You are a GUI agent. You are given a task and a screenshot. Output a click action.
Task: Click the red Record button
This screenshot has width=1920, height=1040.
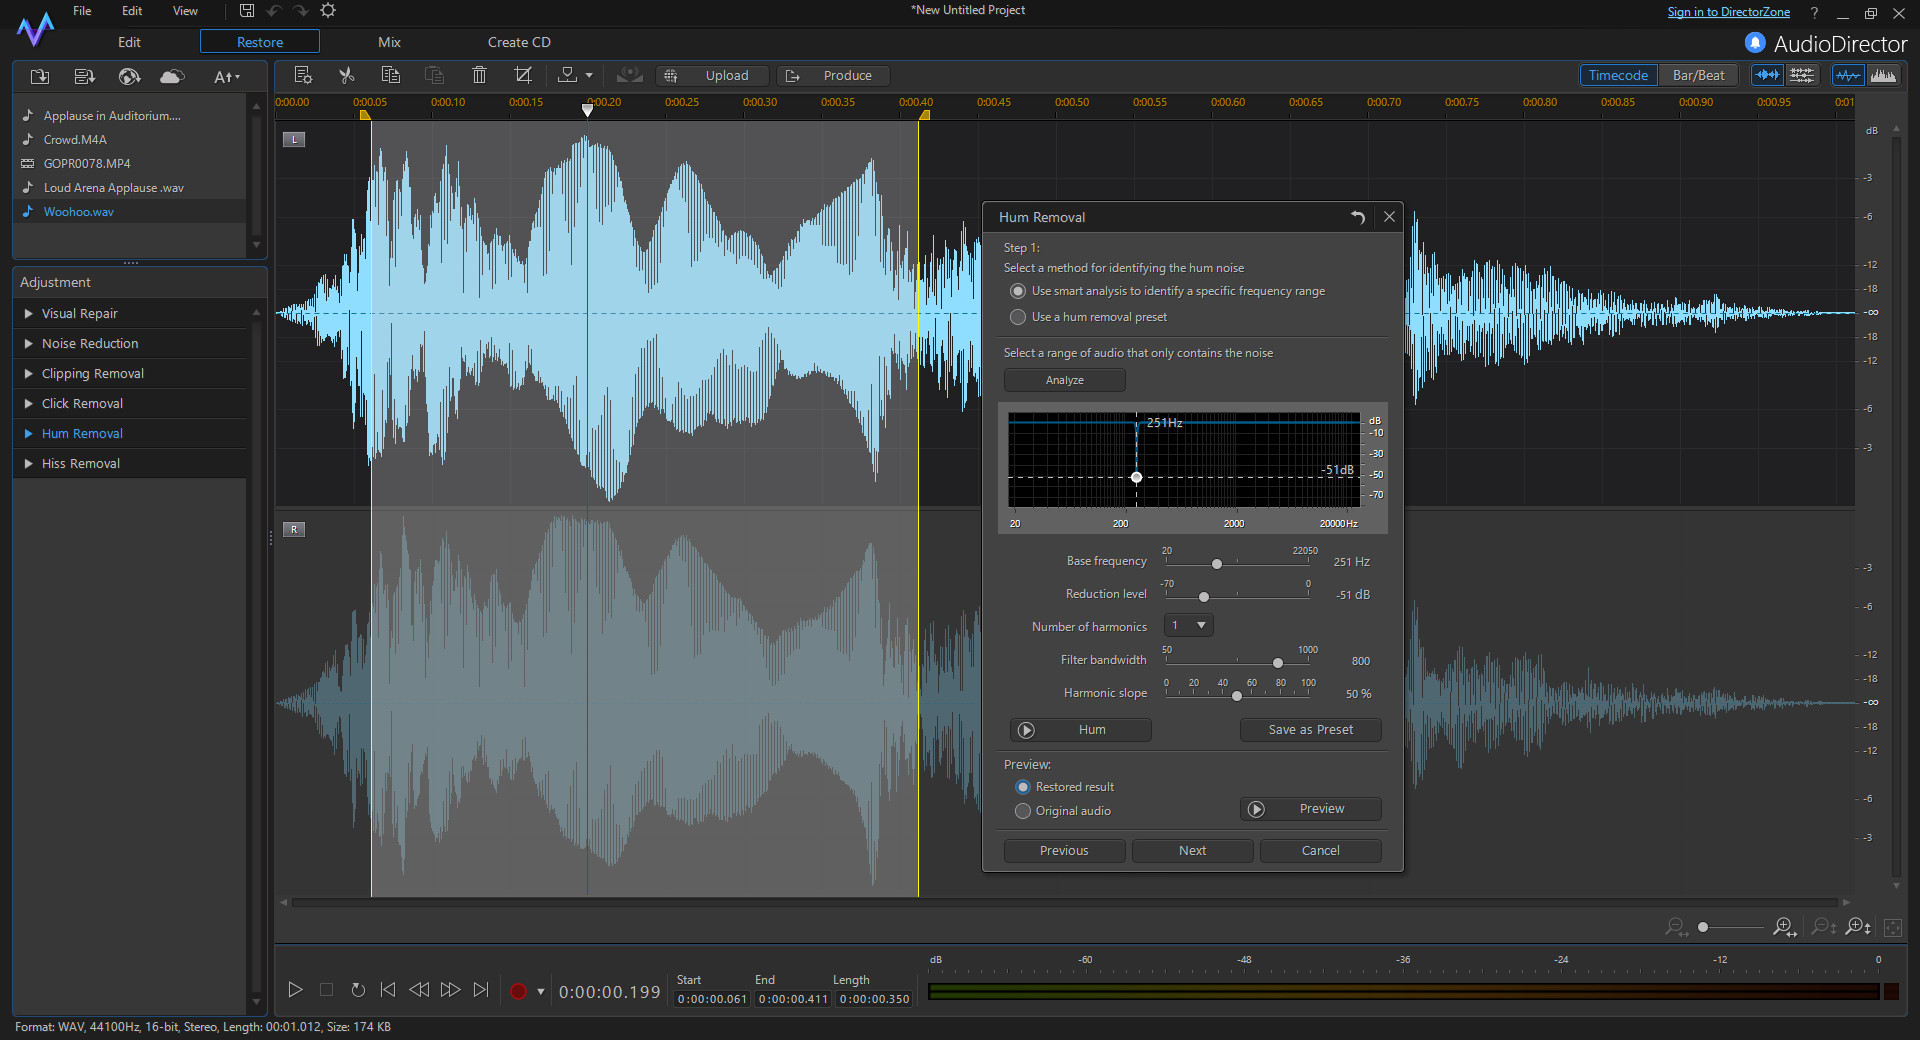(518, 991)
